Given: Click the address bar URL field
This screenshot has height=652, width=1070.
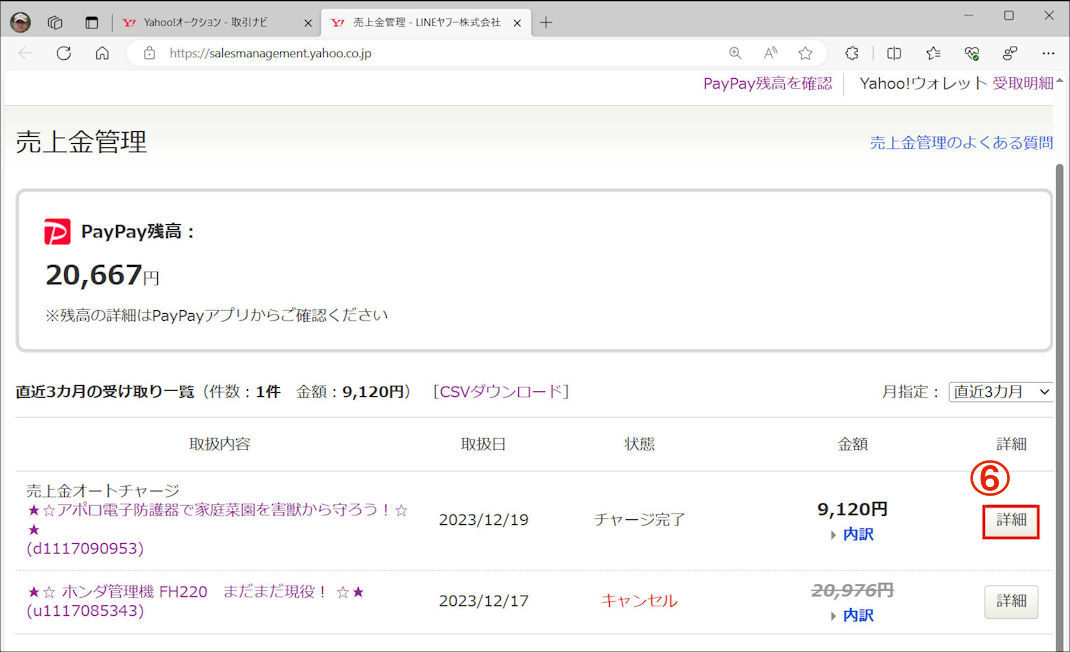Looking at the screenshot, I should (430, 53).
